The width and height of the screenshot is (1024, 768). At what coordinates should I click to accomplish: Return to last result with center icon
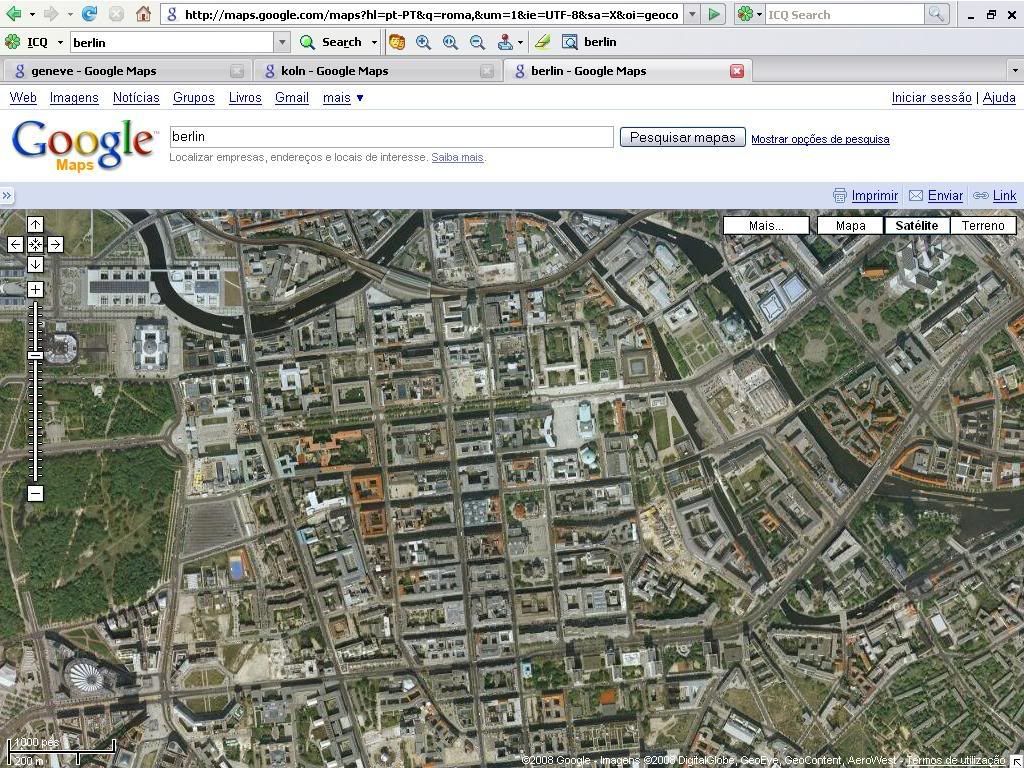tap(35, 244)
